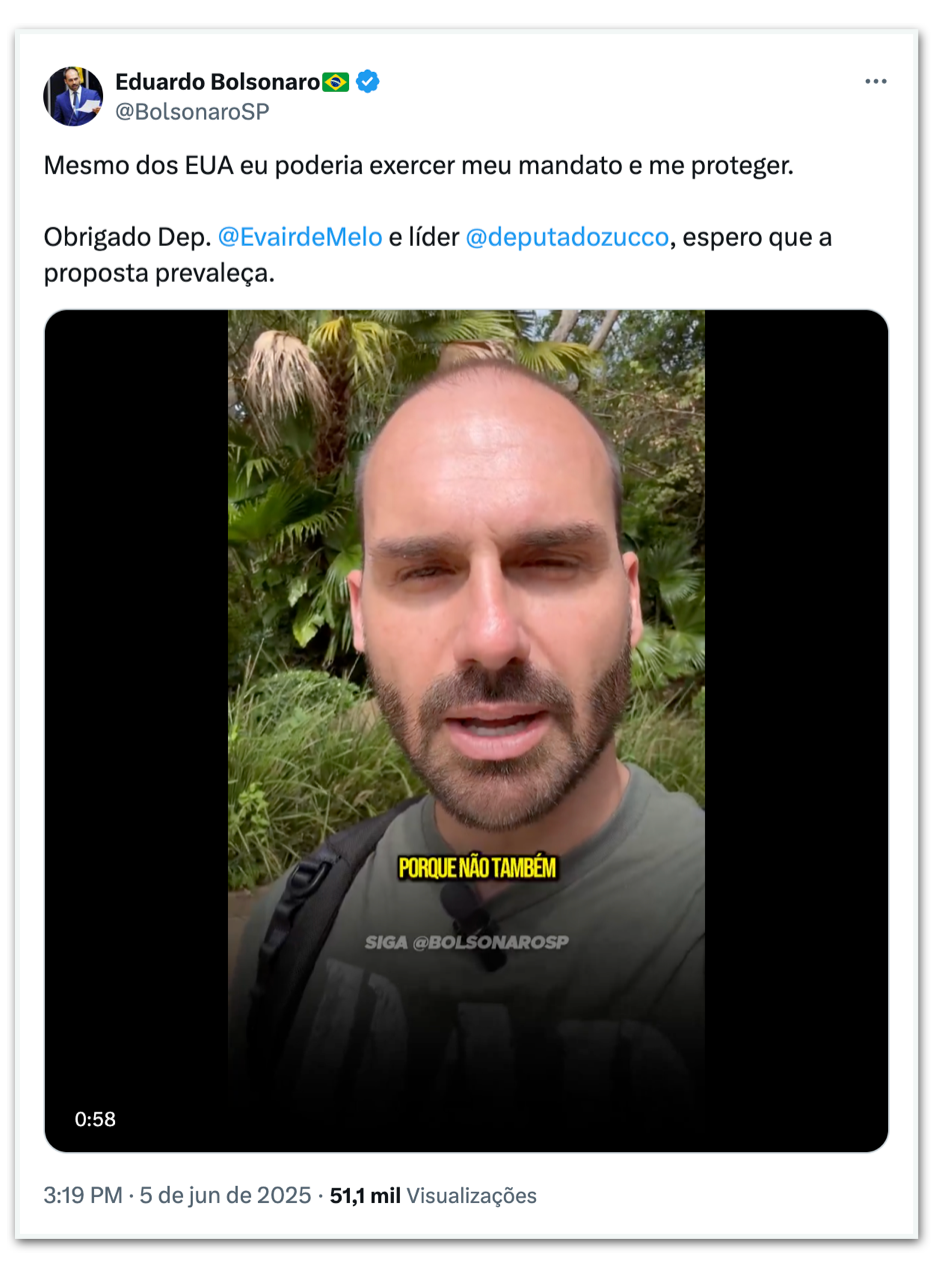
Task: Open the @BolsonaroSP handle under the name
Action: tap(192, 111)
